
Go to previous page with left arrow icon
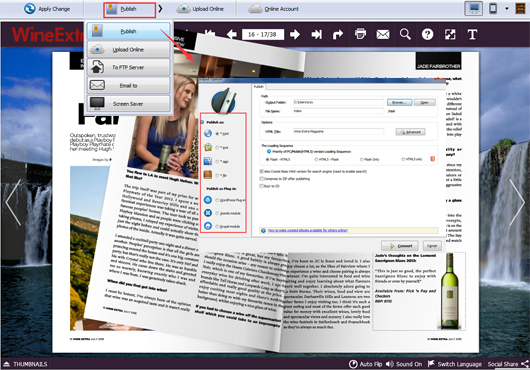(x=232, y=34)
